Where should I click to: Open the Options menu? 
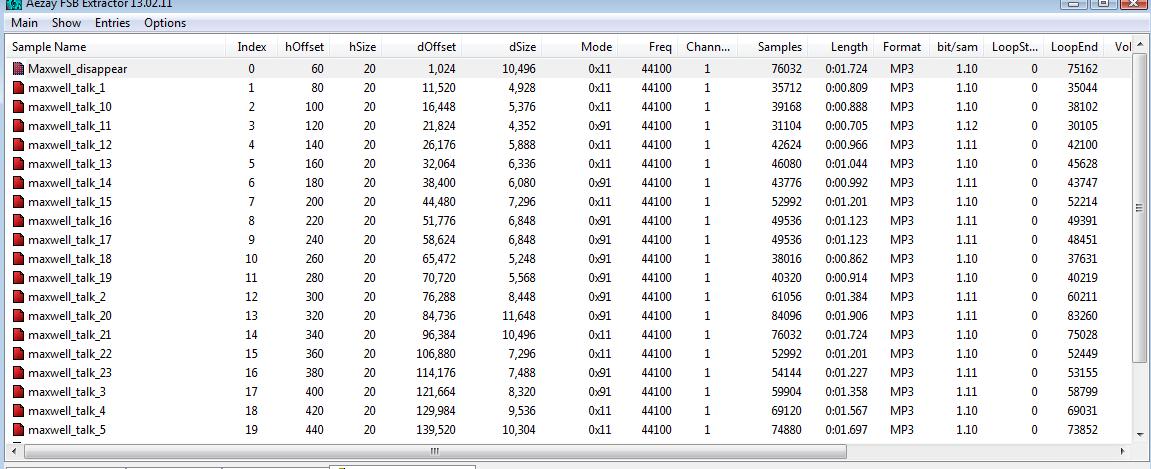(165, 23)
